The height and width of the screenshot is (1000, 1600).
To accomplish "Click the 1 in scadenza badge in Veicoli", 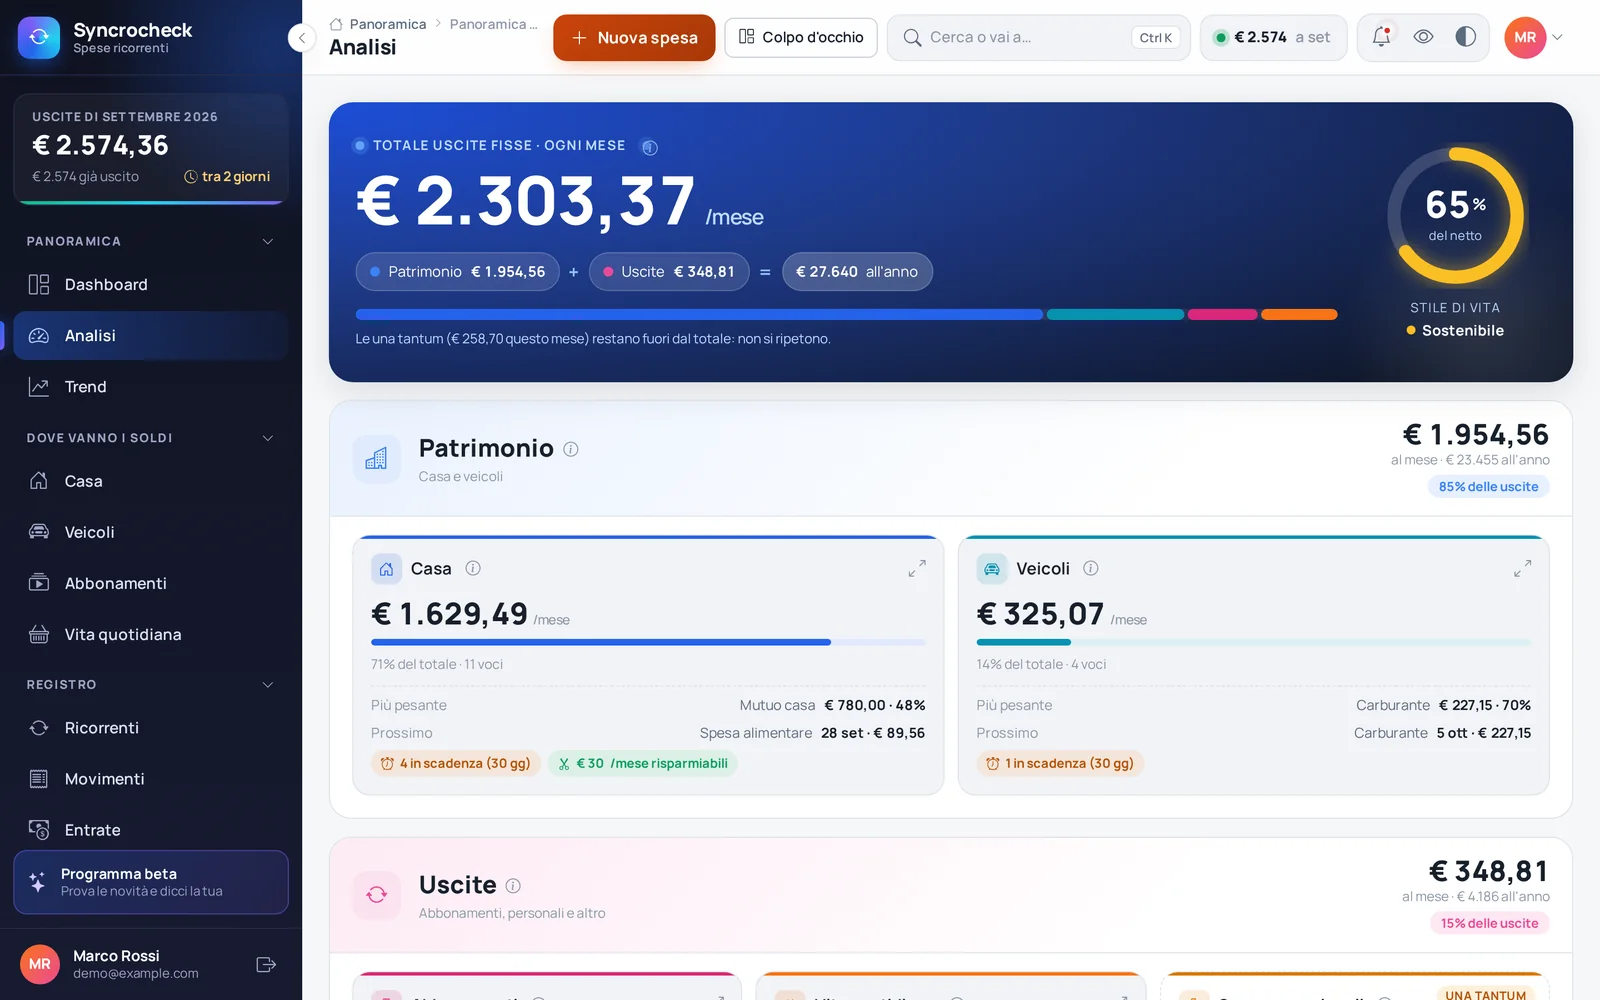I will click(1060, 764).
